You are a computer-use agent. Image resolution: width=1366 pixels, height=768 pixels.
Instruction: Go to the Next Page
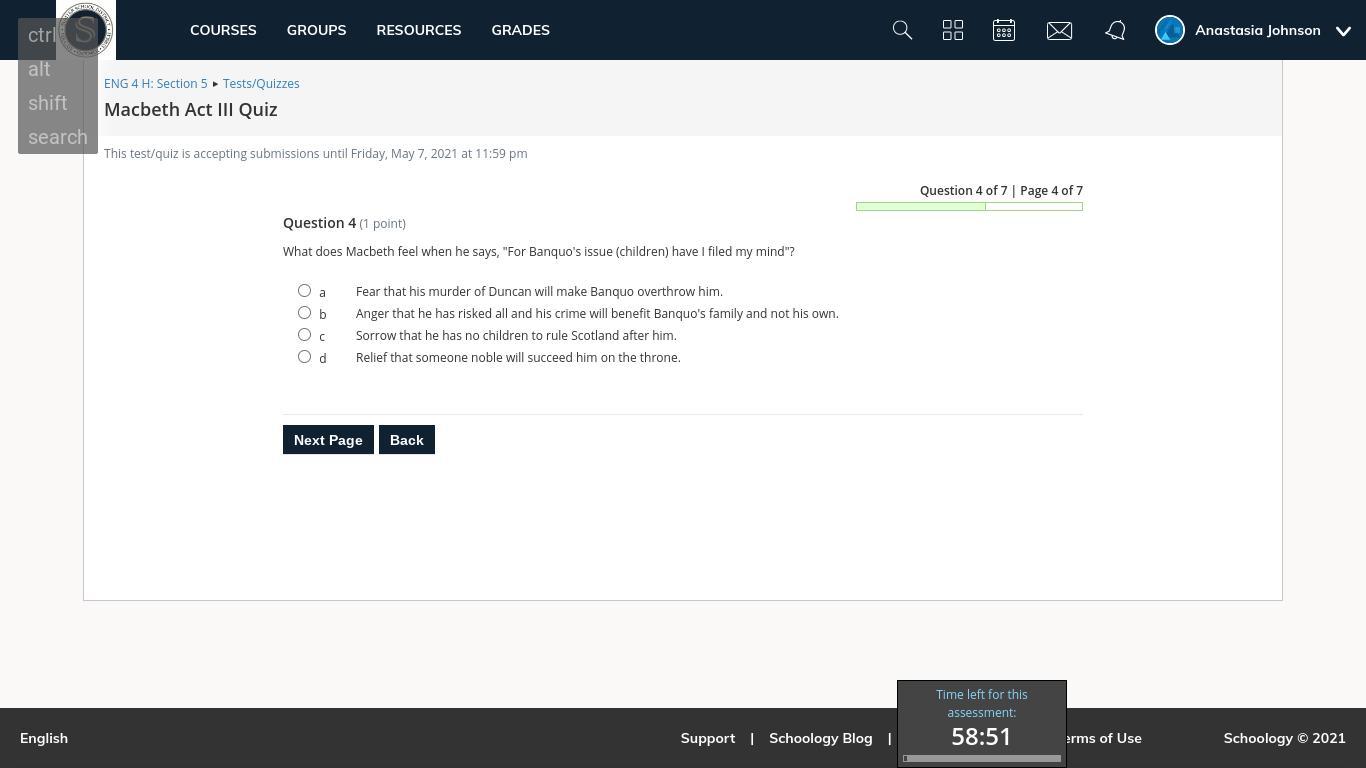[328, 440]
